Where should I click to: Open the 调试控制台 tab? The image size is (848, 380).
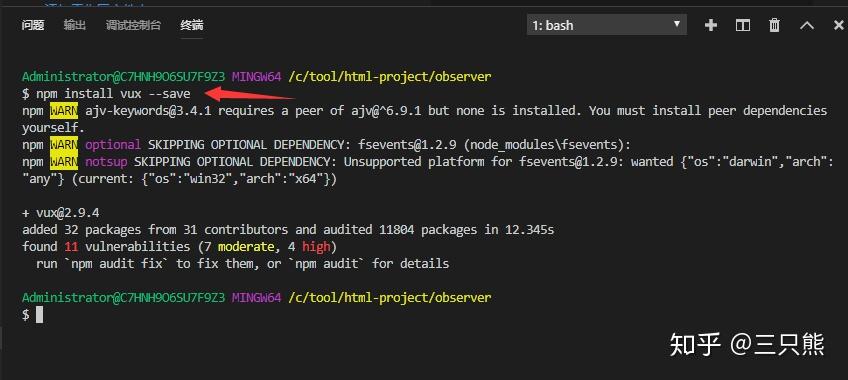[133, 25]
